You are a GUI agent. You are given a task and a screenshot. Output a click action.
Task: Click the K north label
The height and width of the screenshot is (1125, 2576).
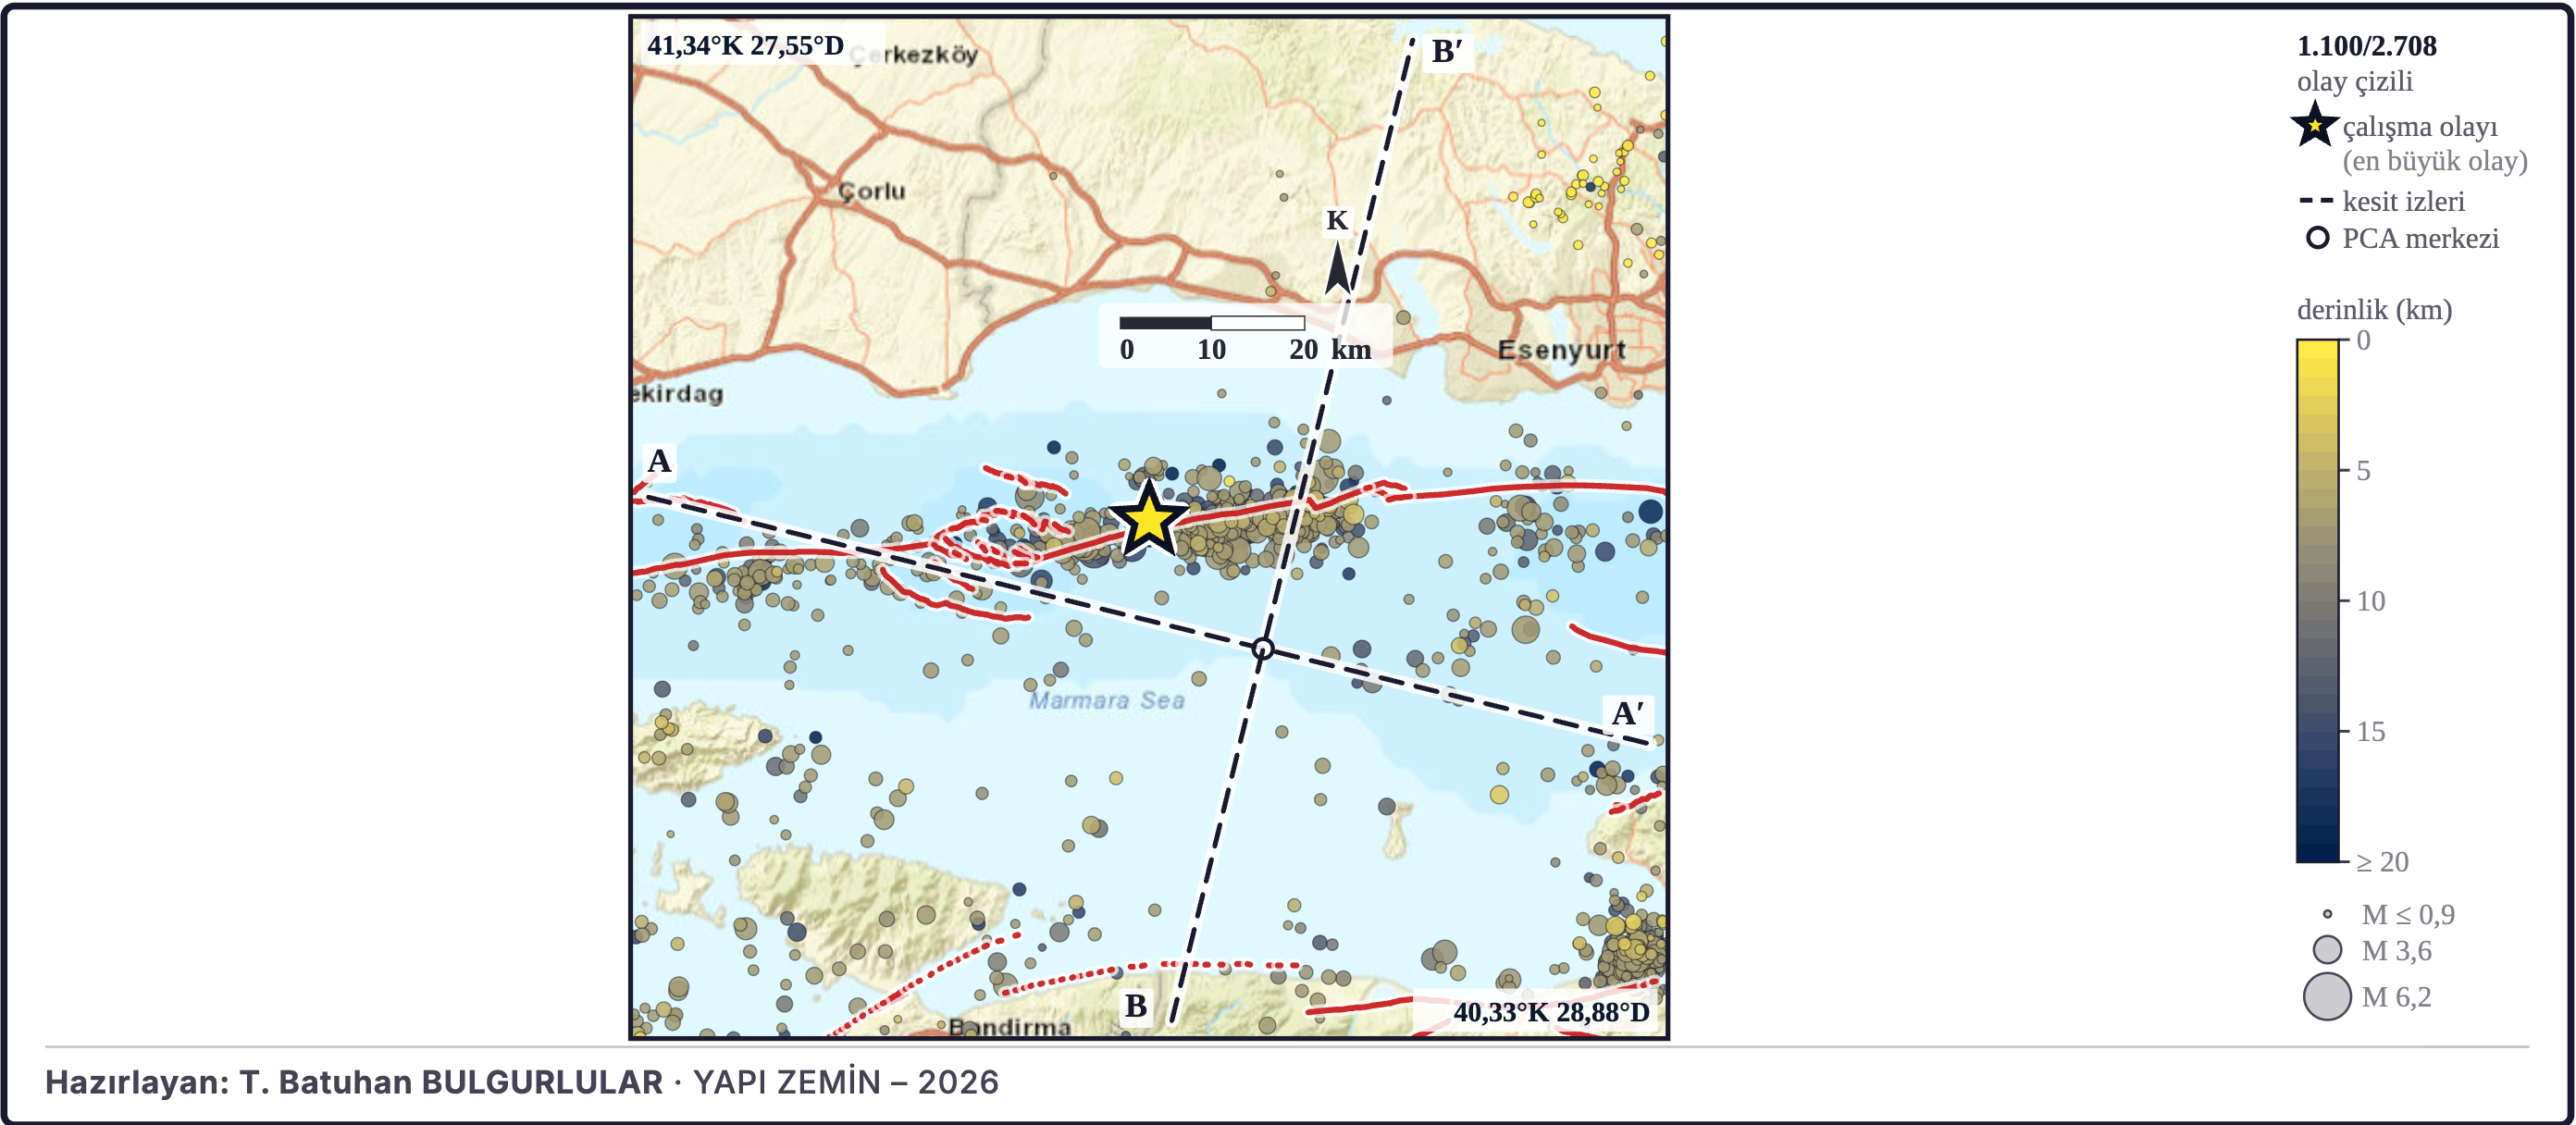(1337, 220)
